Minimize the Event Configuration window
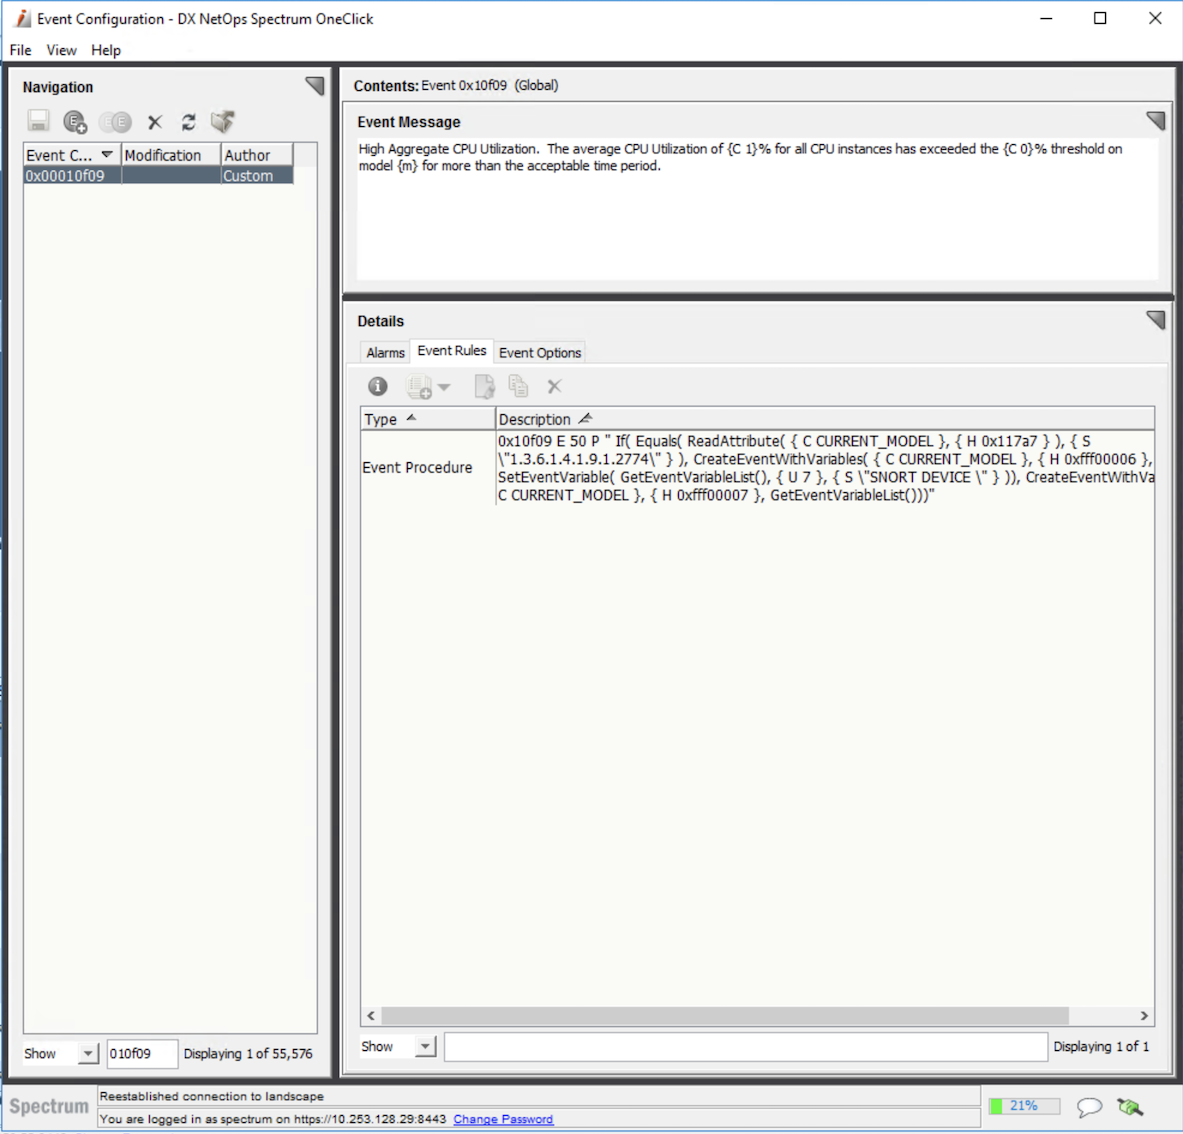Screen dimensions: 1183x1134 pos(1046,18)
